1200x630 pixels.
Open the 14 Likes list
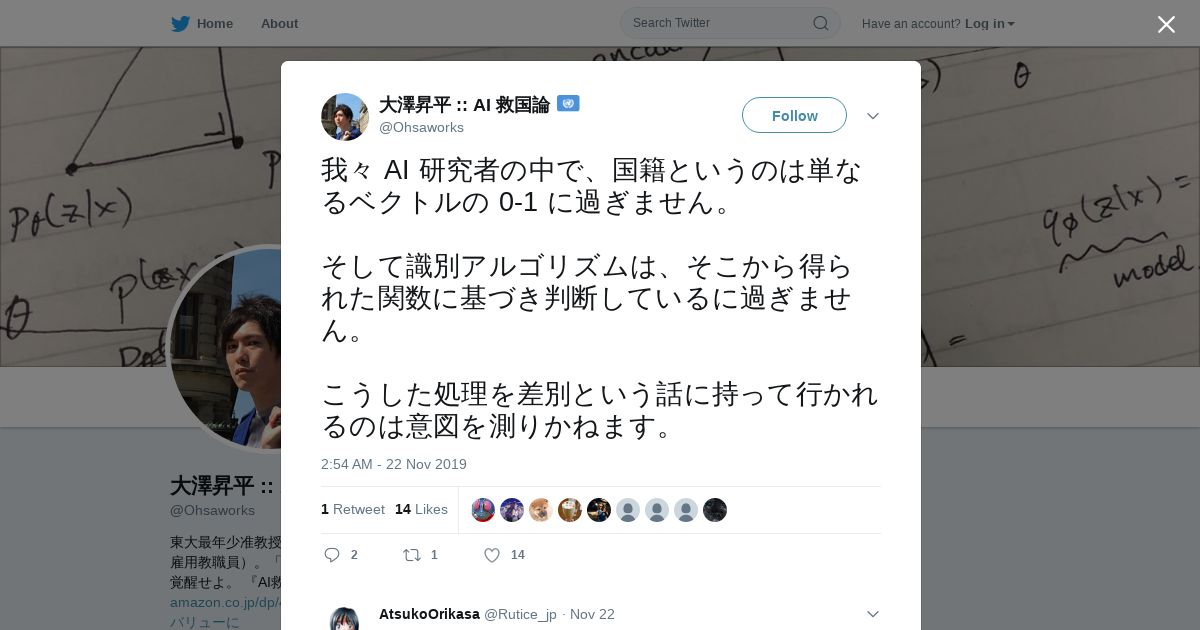tap(421, 509)
